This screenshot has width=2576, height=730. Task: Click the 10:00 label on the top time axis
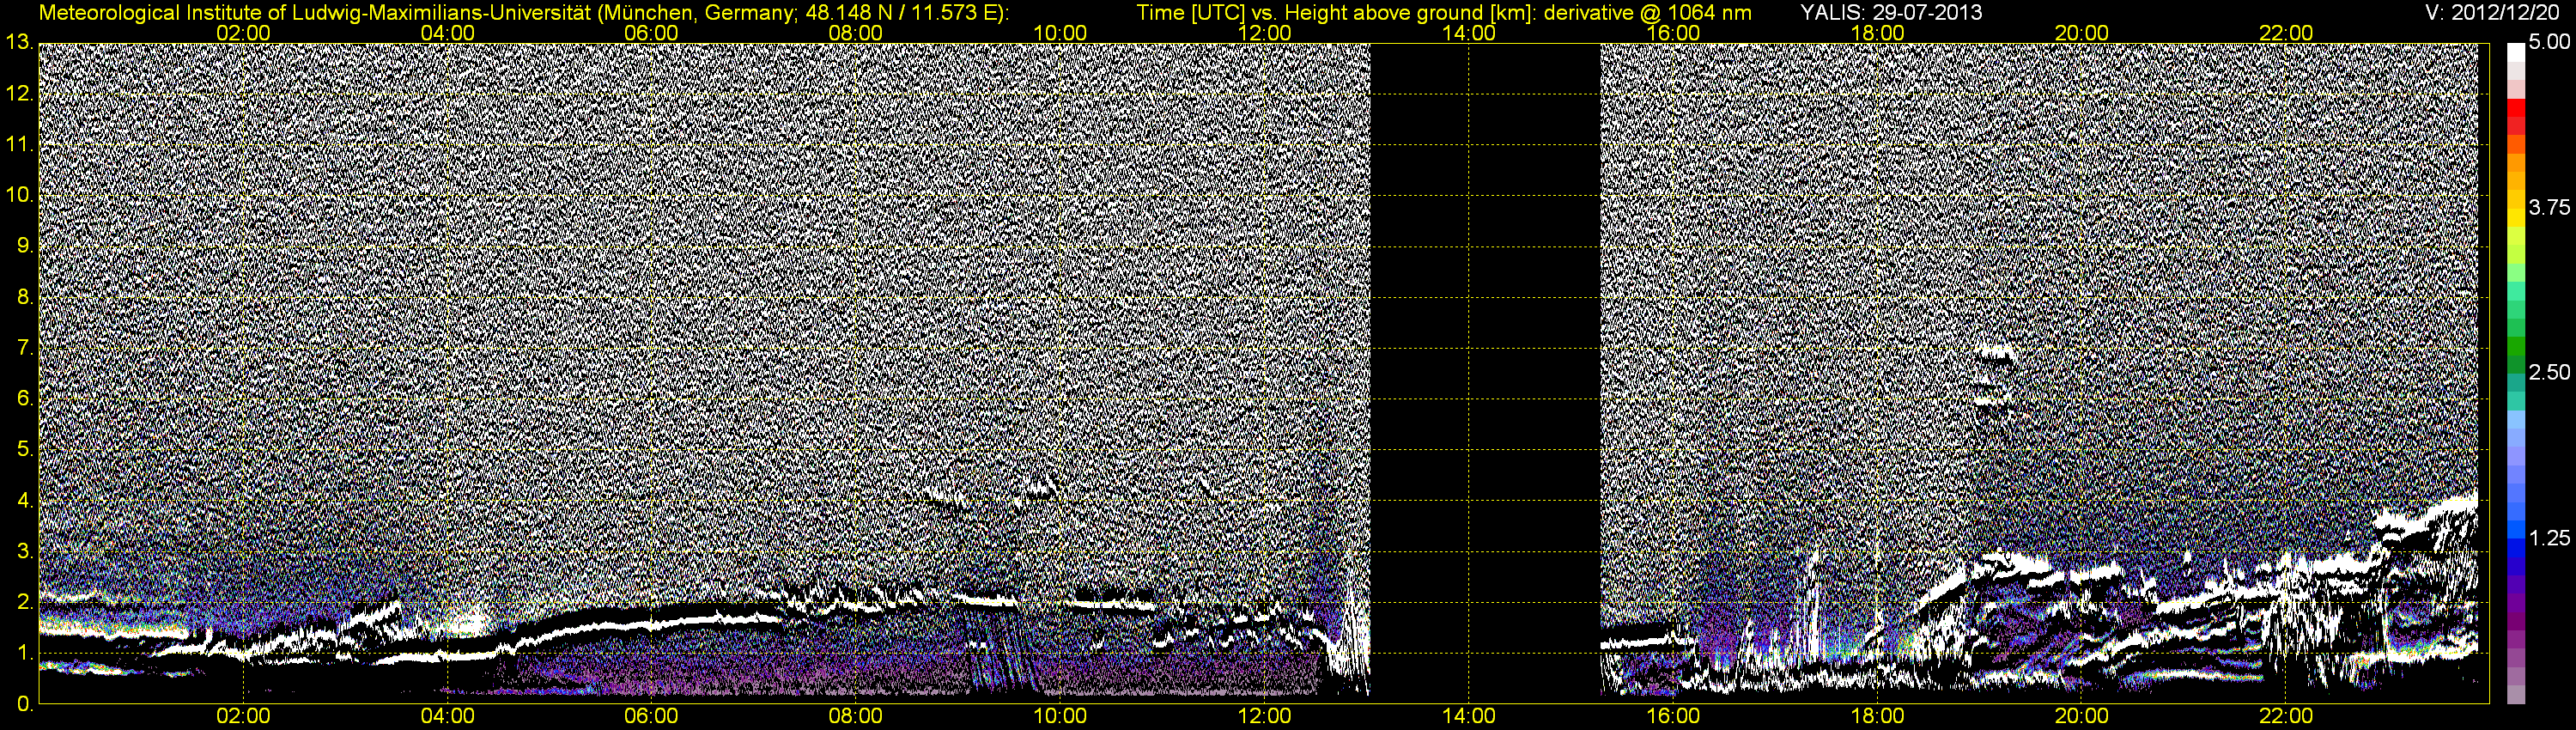1060,33
